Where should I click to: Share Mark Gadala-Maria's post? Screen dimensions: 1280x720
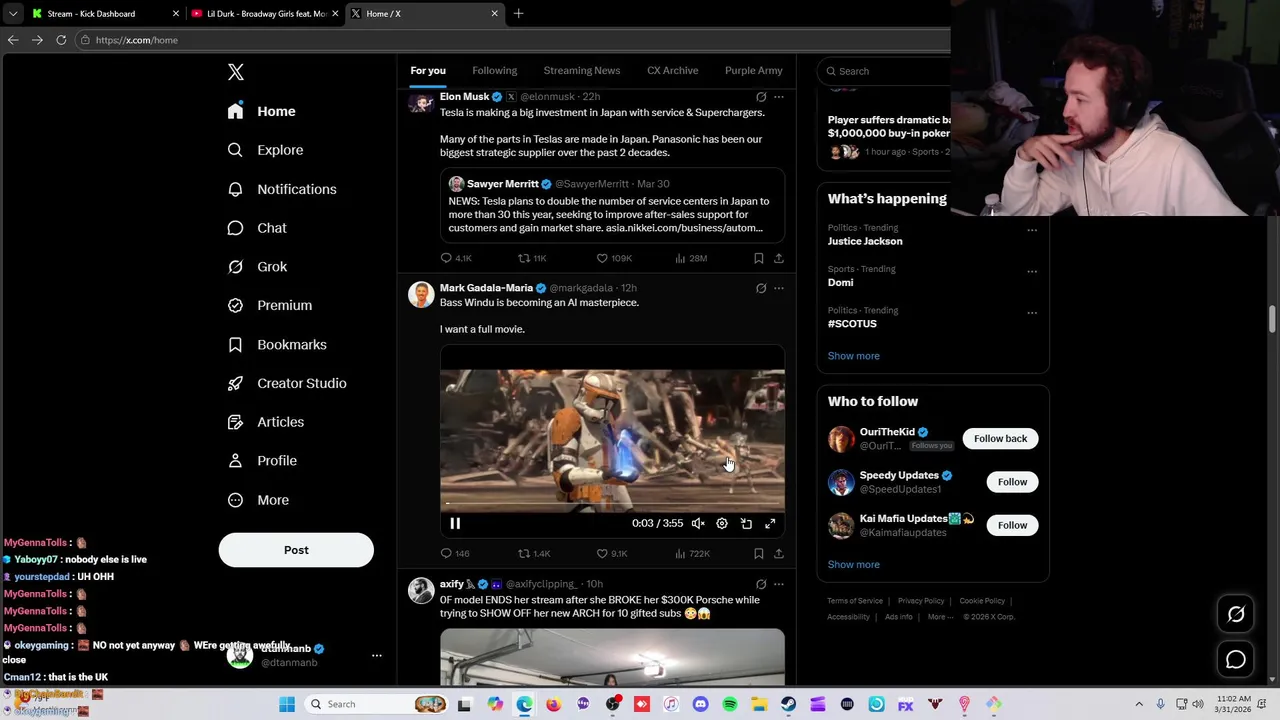[x=779, y=553]
